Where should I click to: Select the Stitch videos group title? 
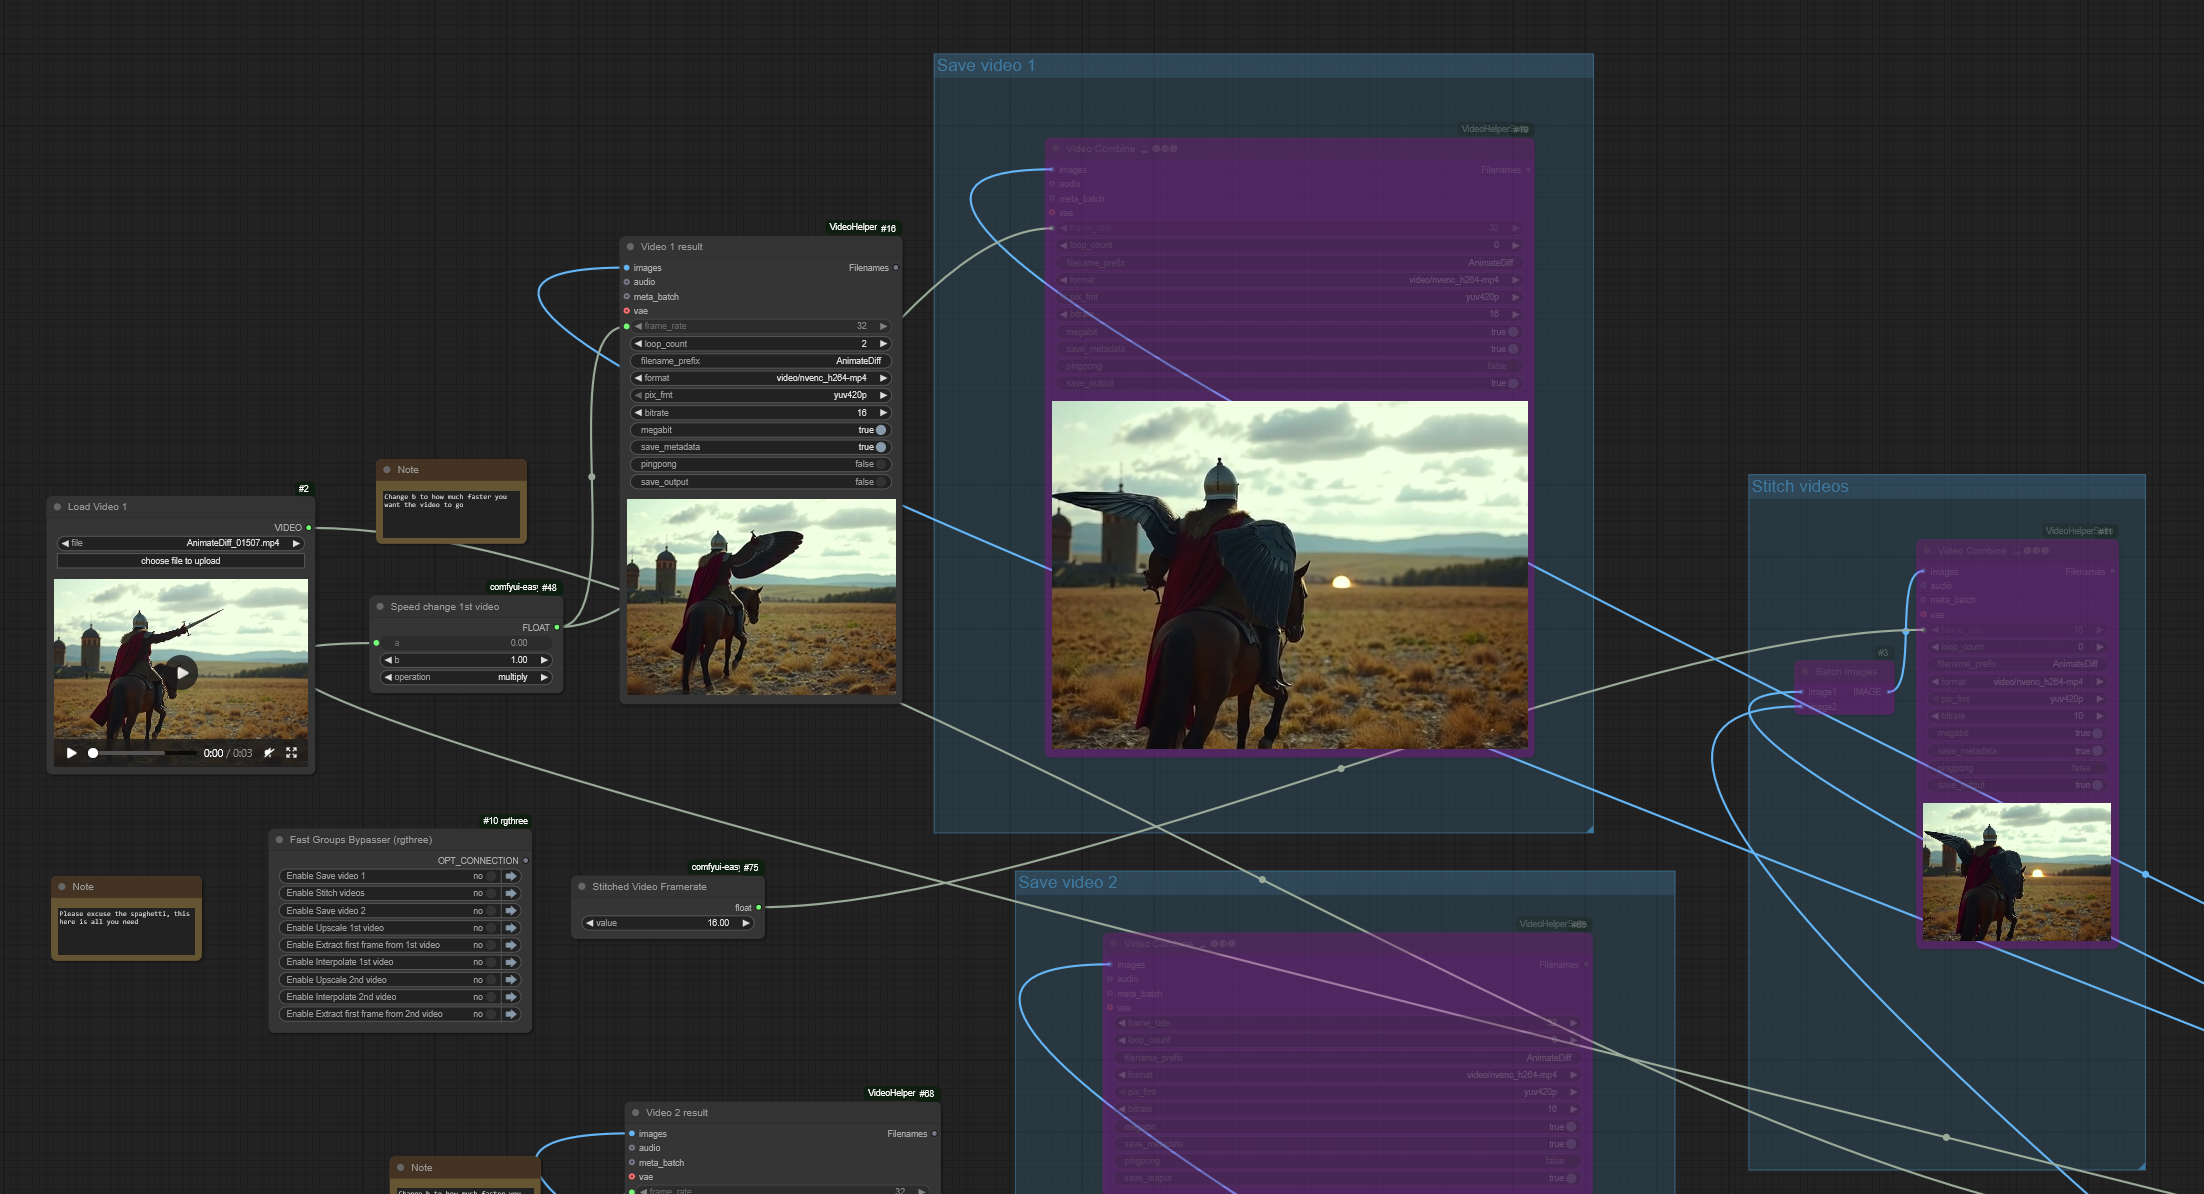(x=1800, y=487)
